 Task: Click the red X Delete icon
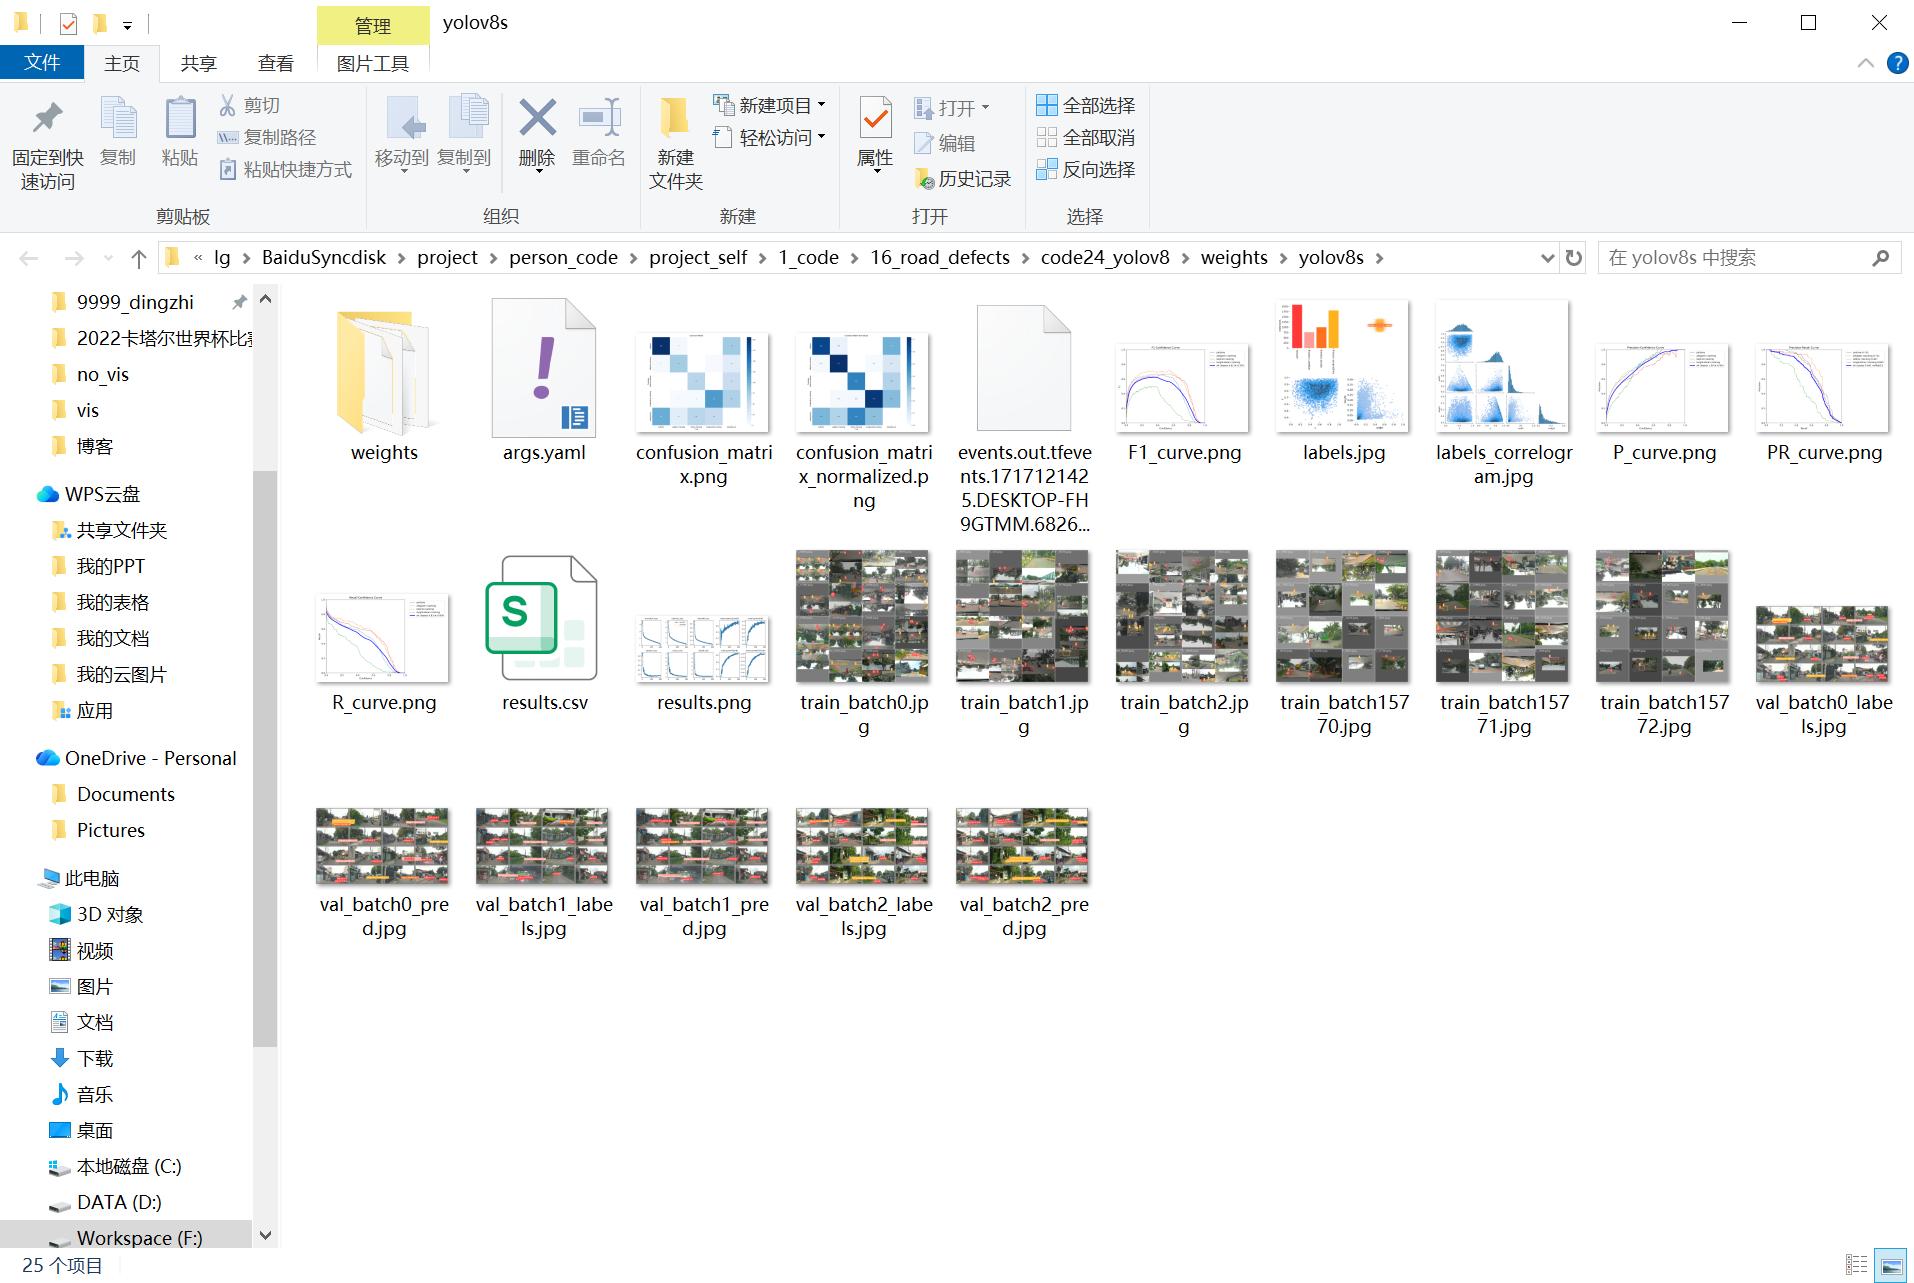click(537, 118)
